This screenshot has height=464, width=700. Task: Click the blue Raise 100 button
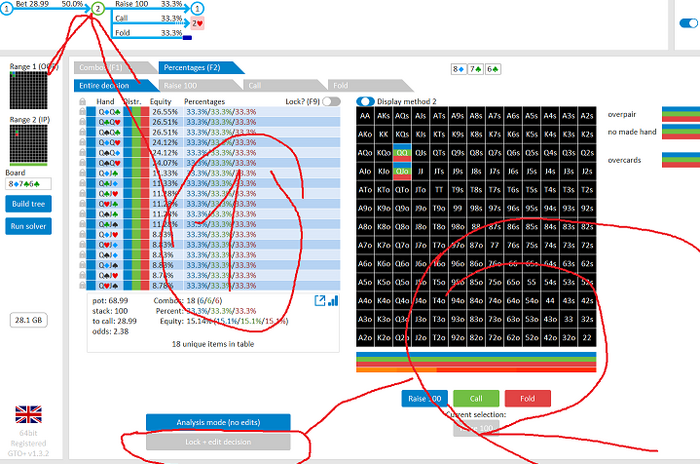(424, 398)
